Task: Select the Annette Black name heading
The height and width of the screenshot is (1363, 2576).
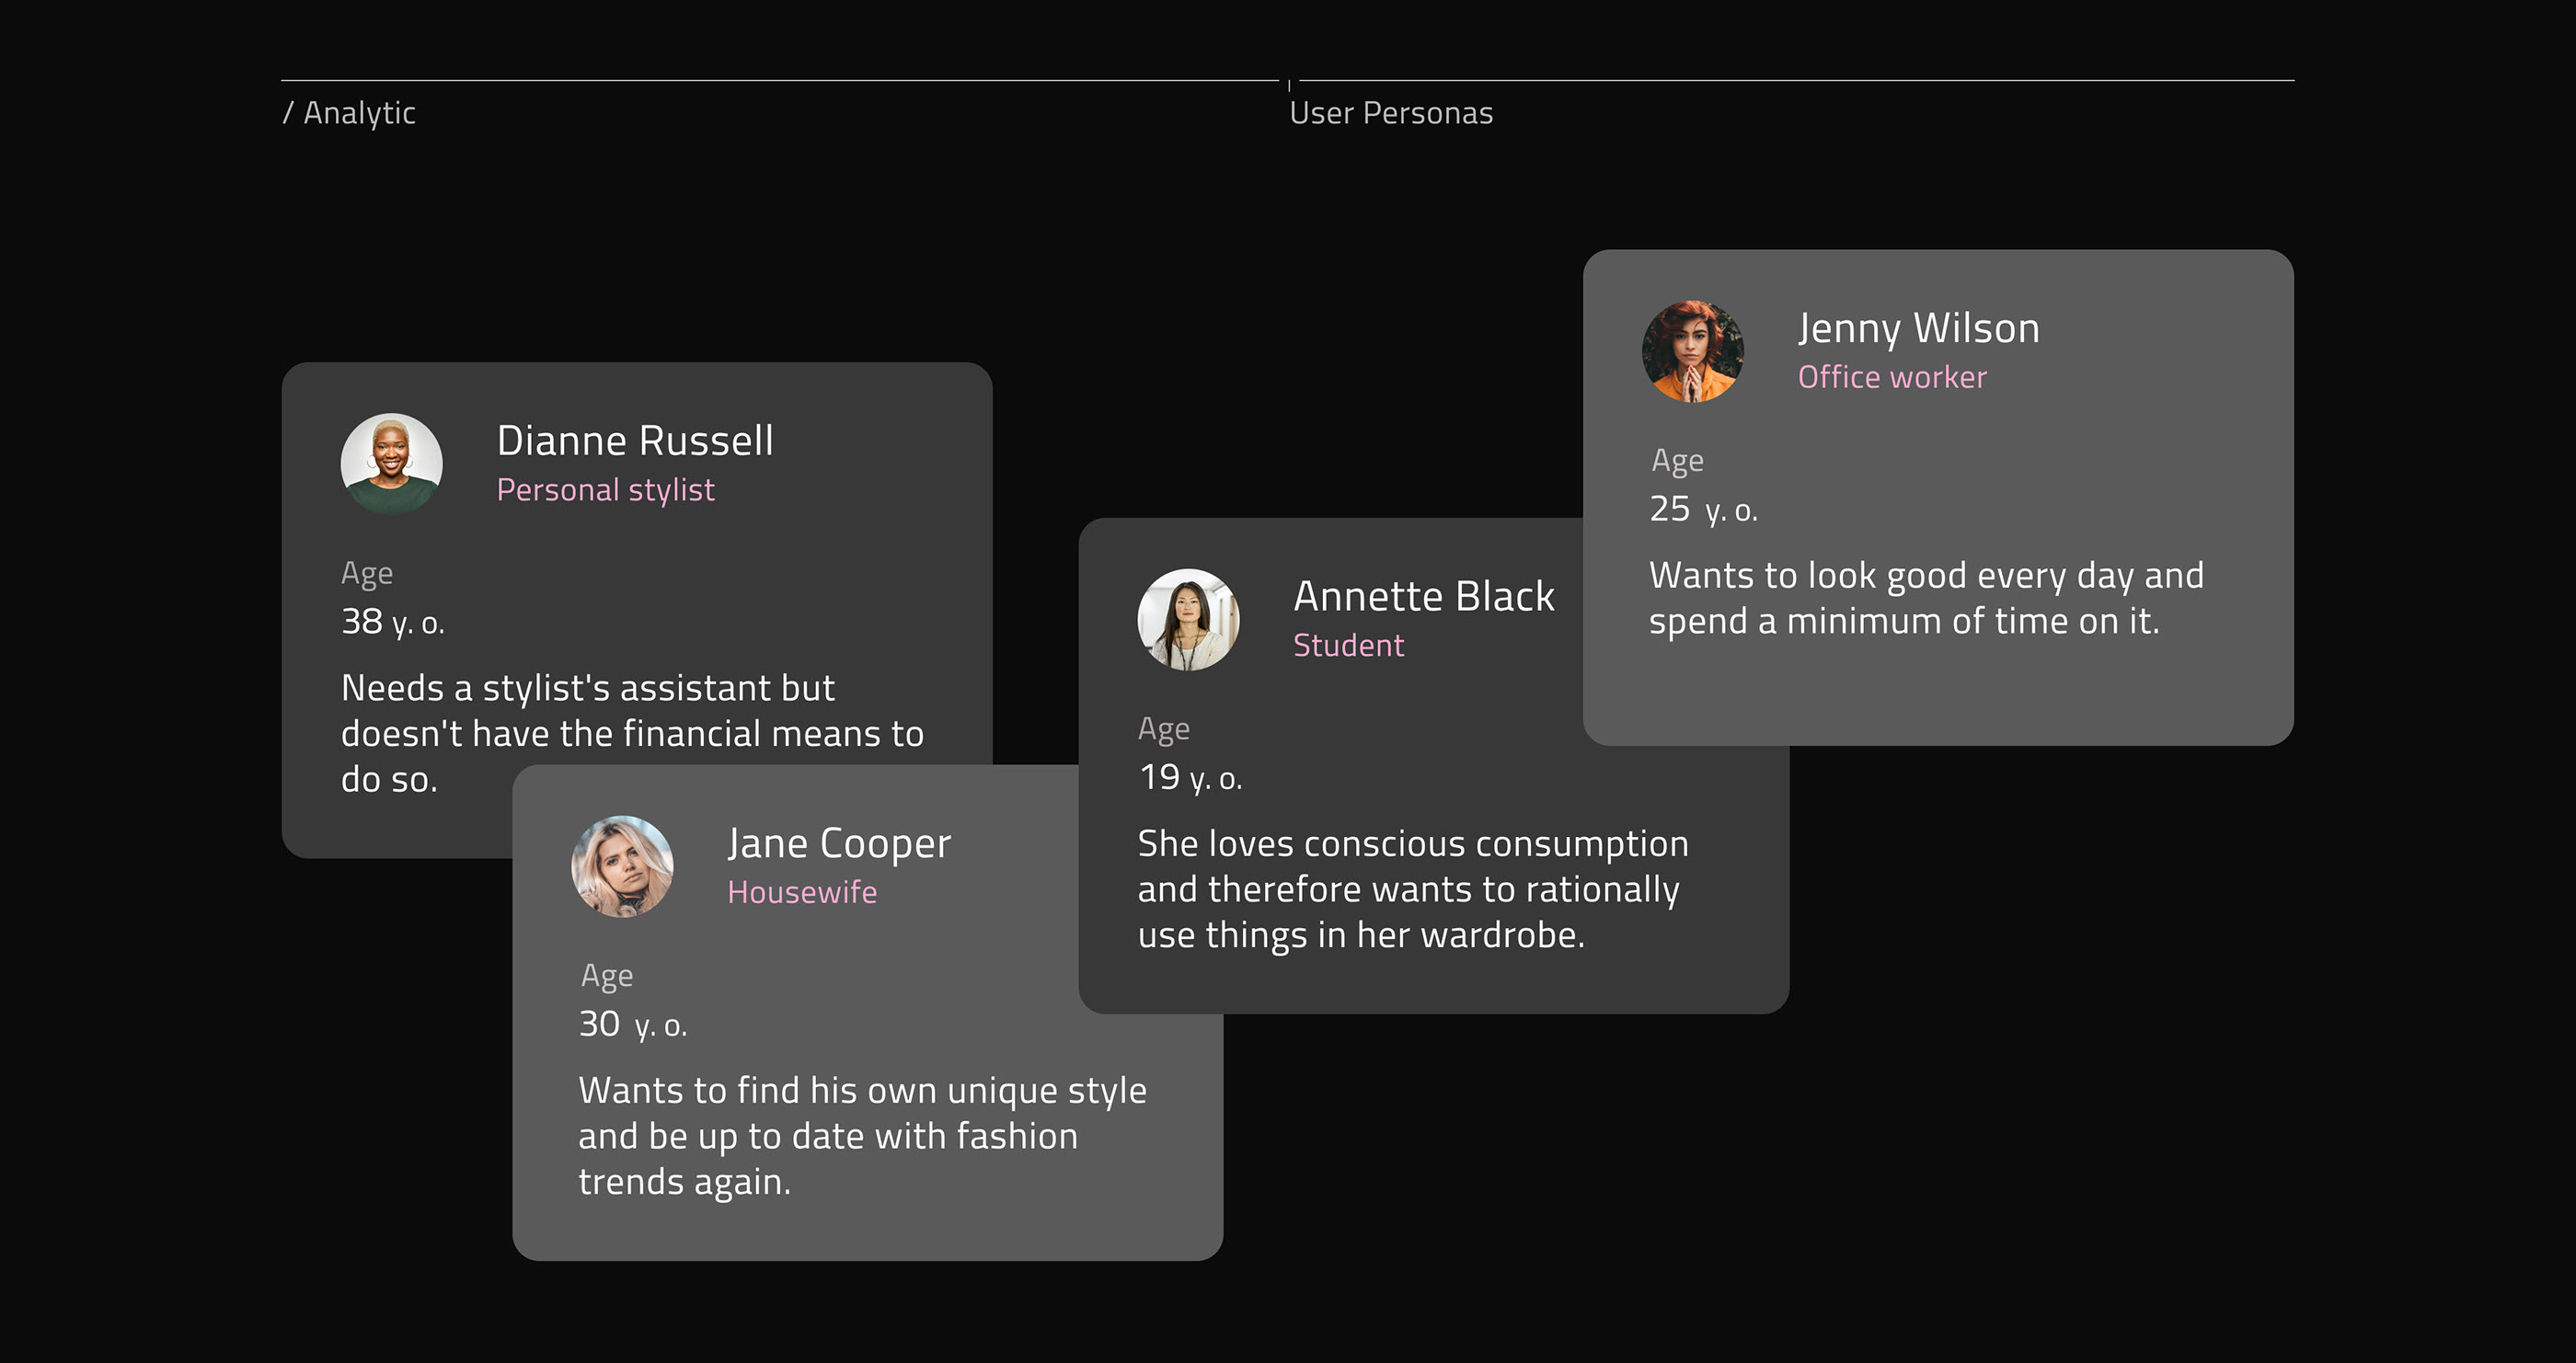Action: (x=1423, y=597)
